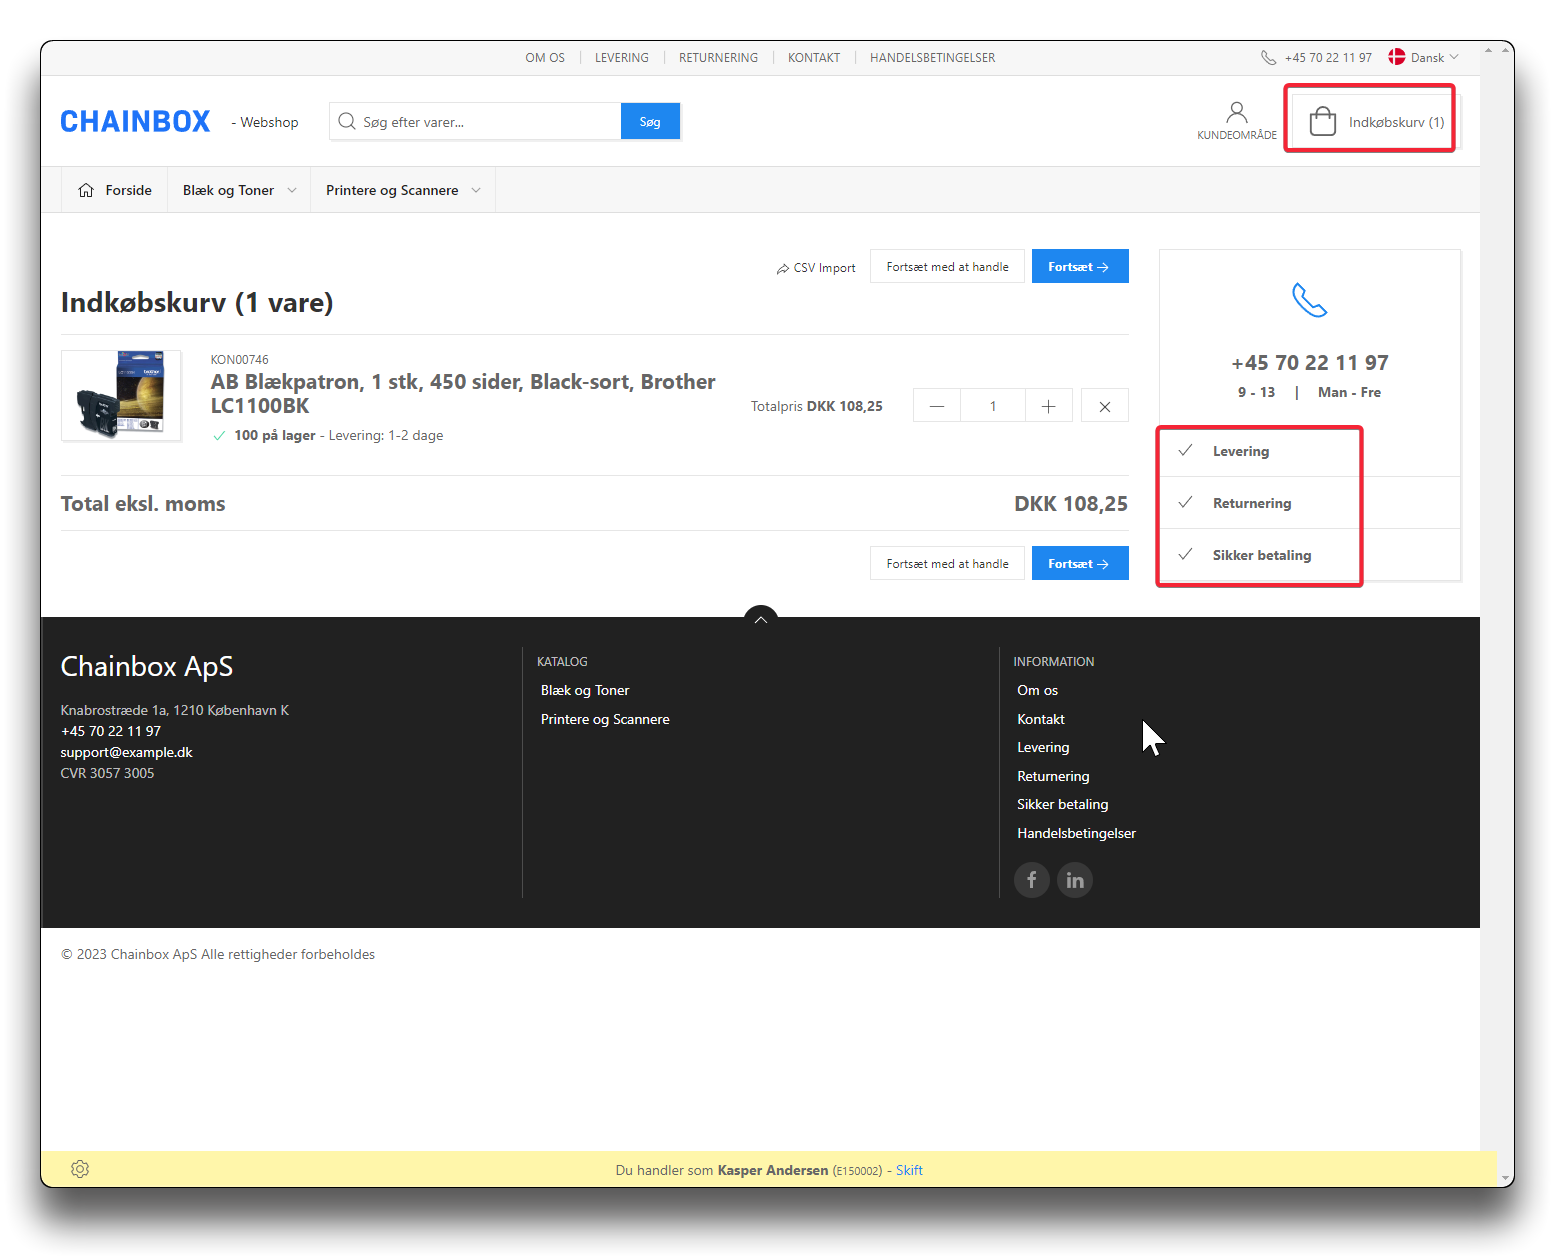Click the support@example.dk email link
Image resolution: width=1555 pixels, height=1260 pixels.
[126, 752]
